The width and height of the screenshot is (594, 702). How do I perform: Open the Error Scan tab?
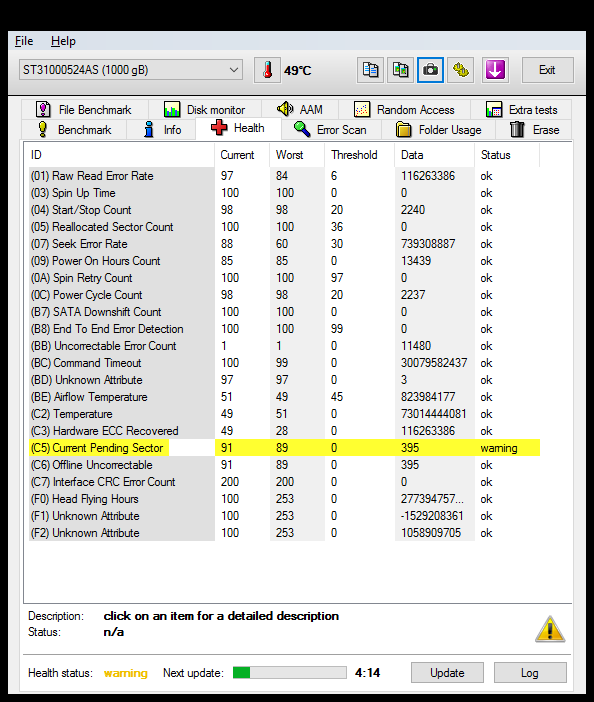click(331, 130)
